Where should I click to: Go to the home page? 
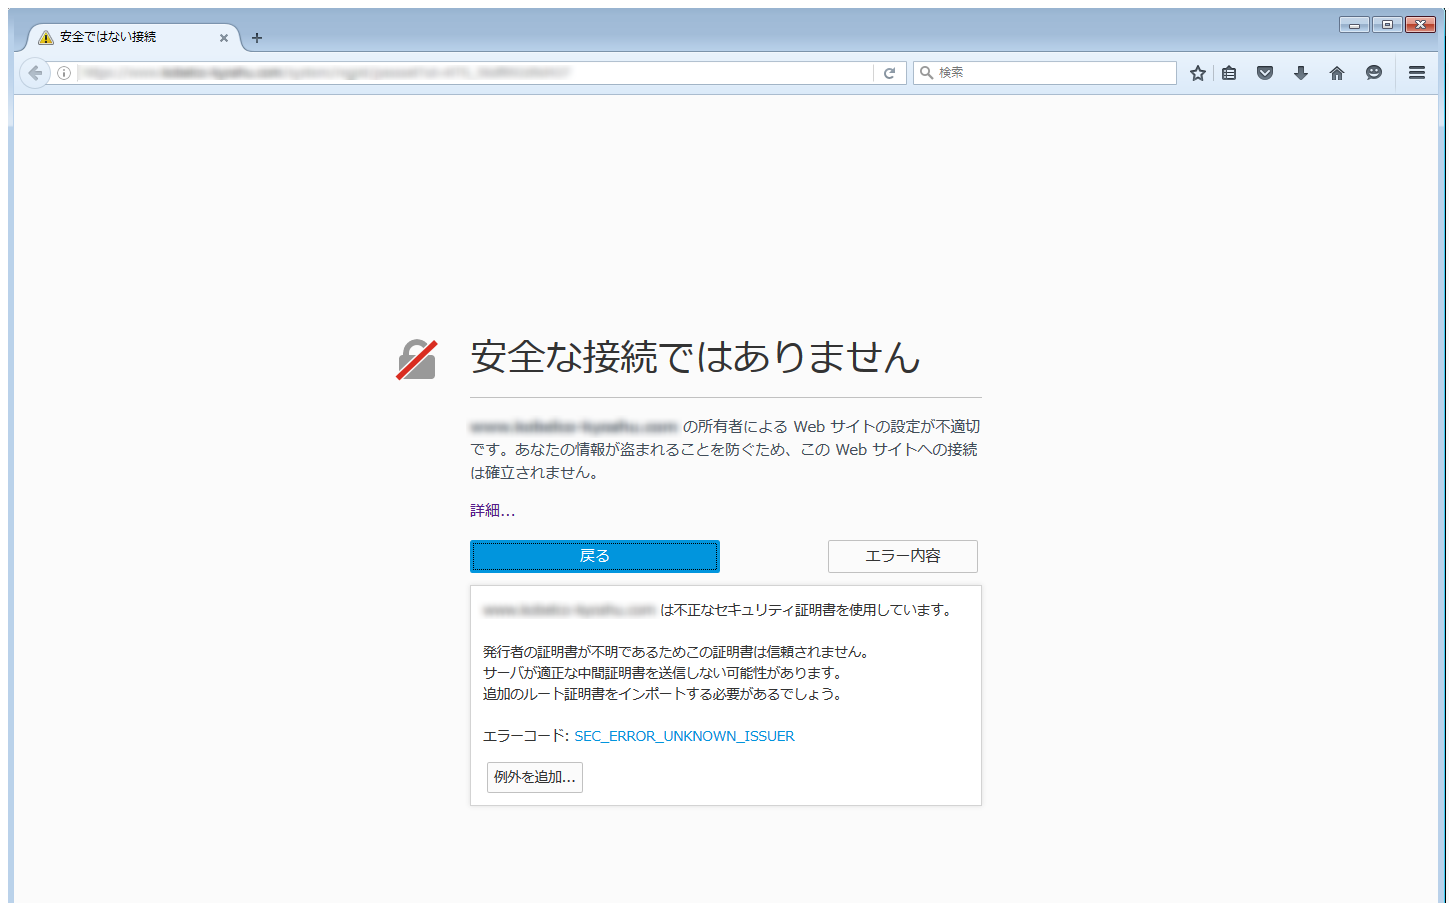[x=1336, y=73]
